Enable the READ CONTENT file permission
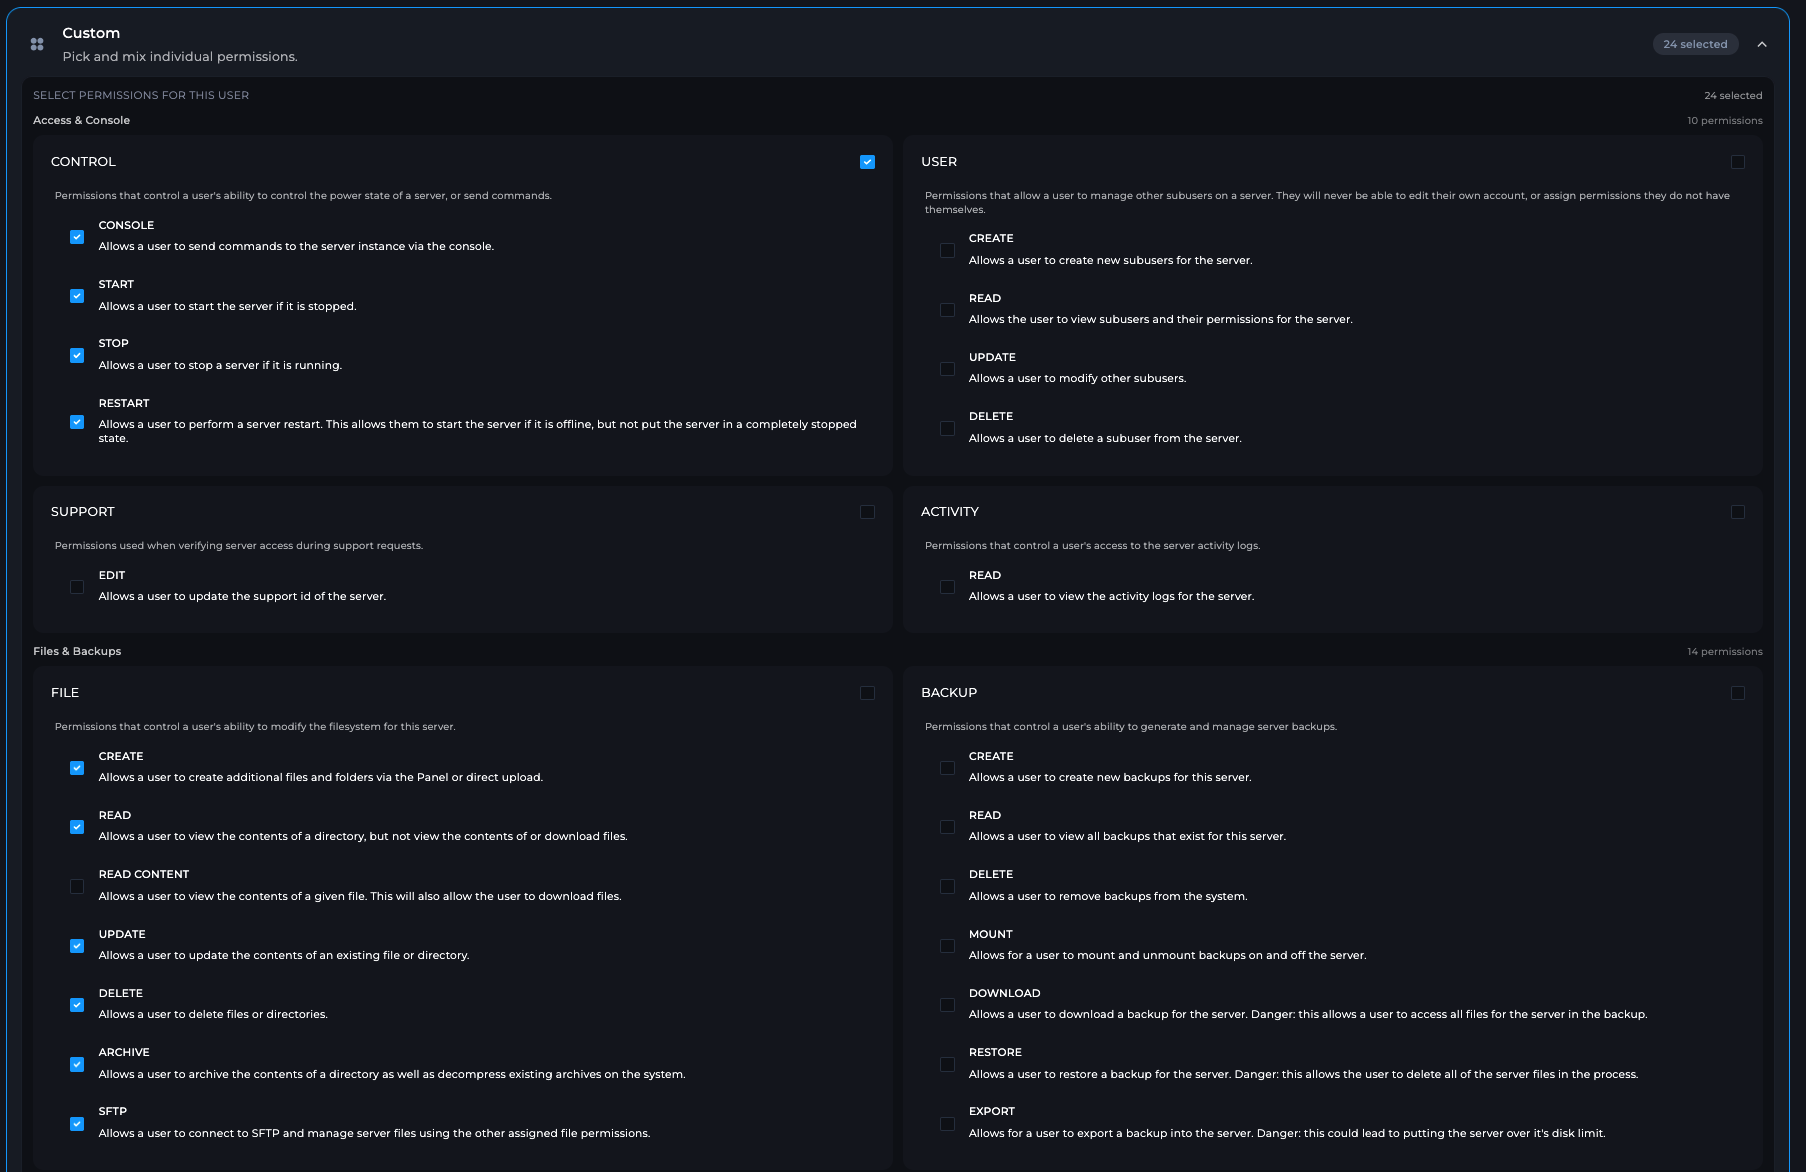This screenshot has width=1806, height=1172. [77, 886]
